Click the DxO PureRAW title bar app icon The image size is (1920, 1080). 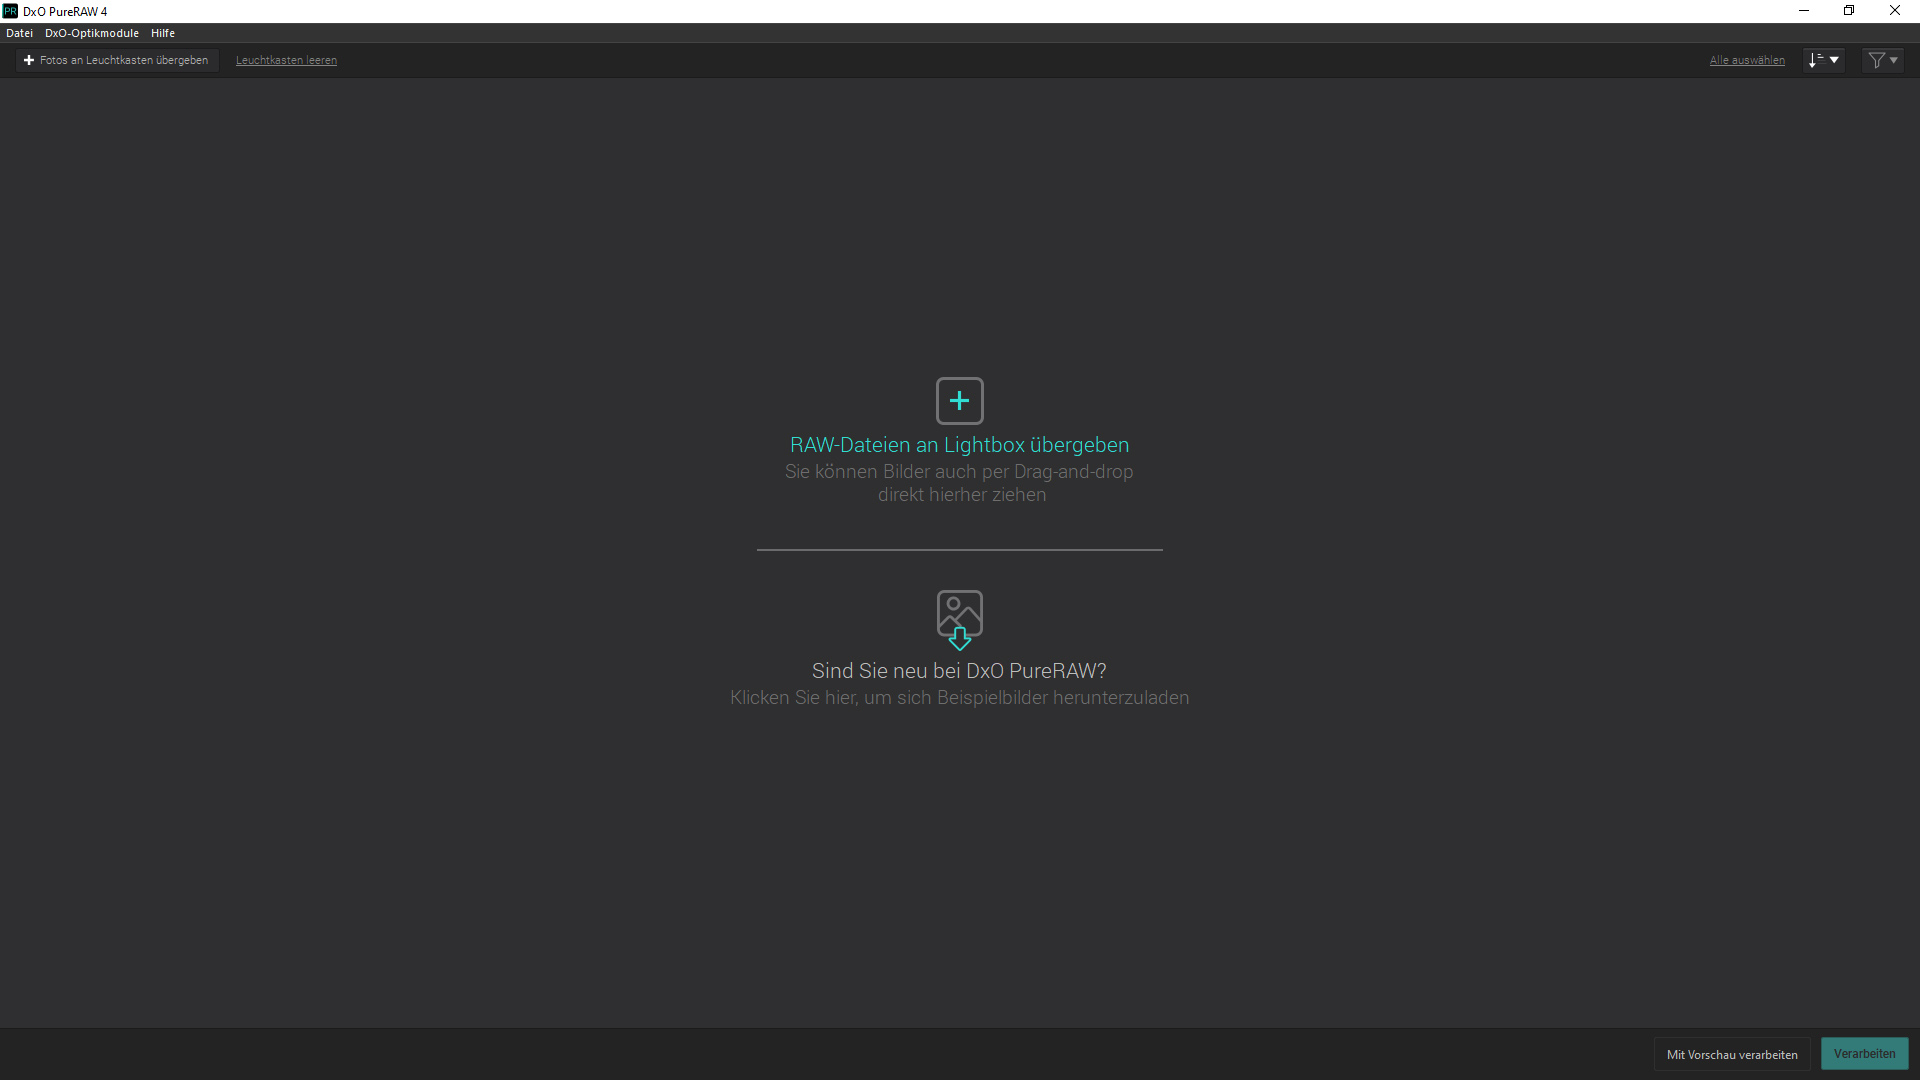[10, 11]
